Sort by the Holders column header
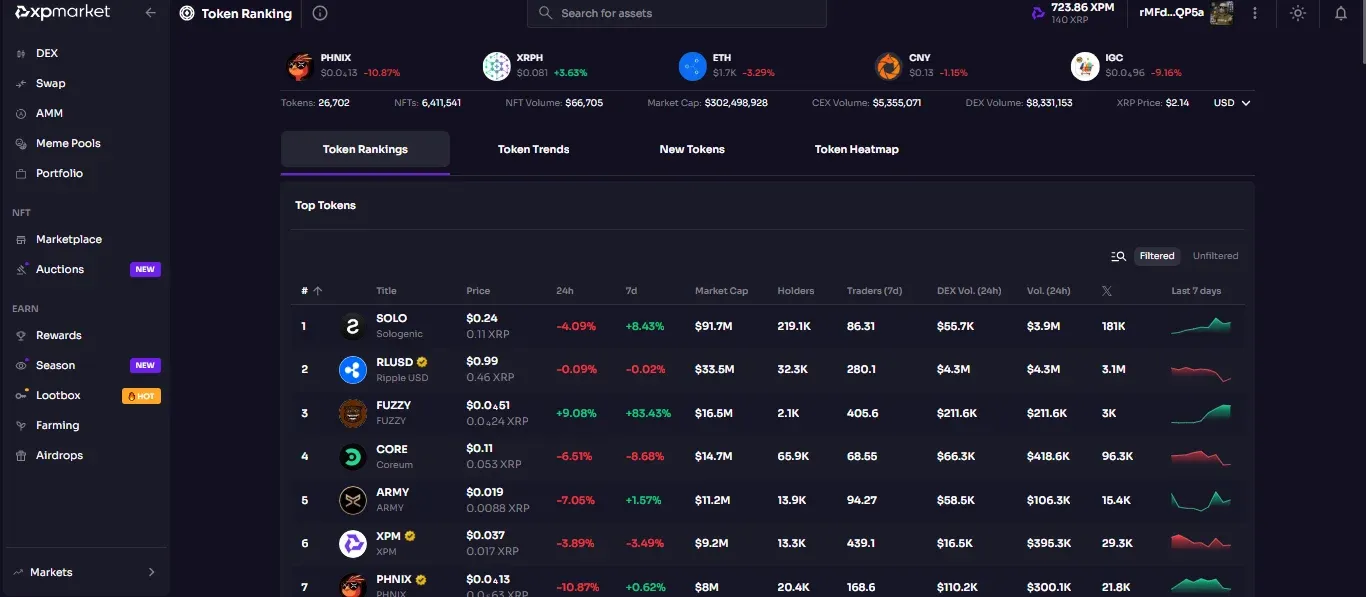1366x597 pixels. tap(796, 291)
